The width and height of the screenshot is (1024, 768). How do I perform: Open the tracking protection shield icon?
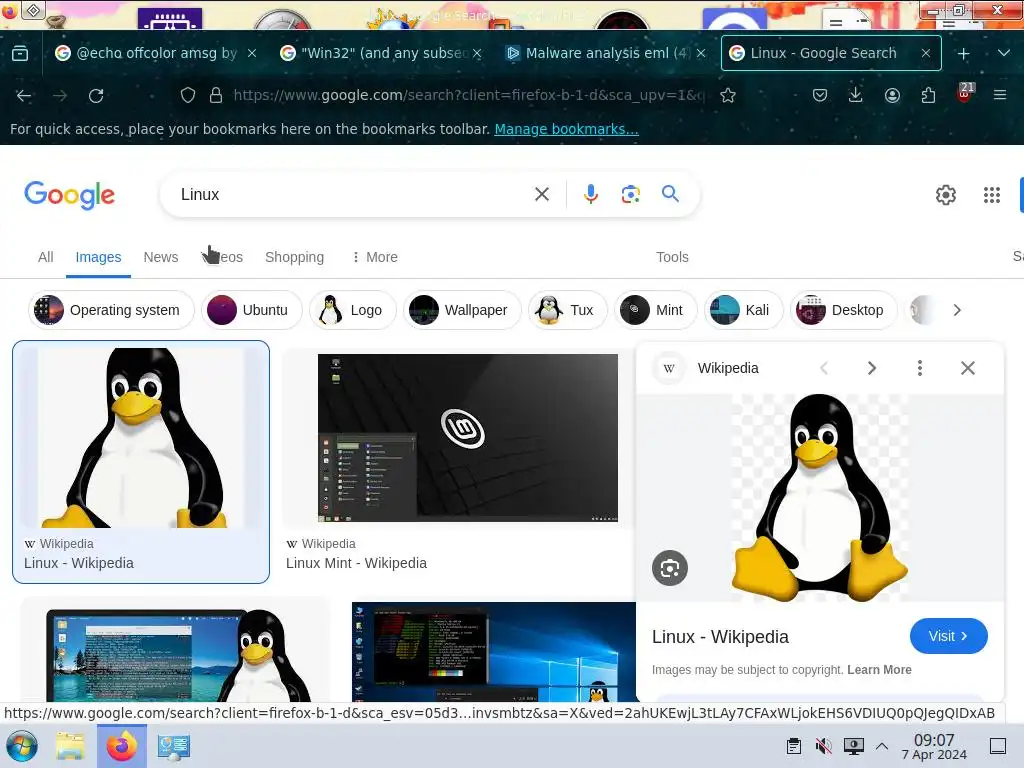tap(188, 95)
